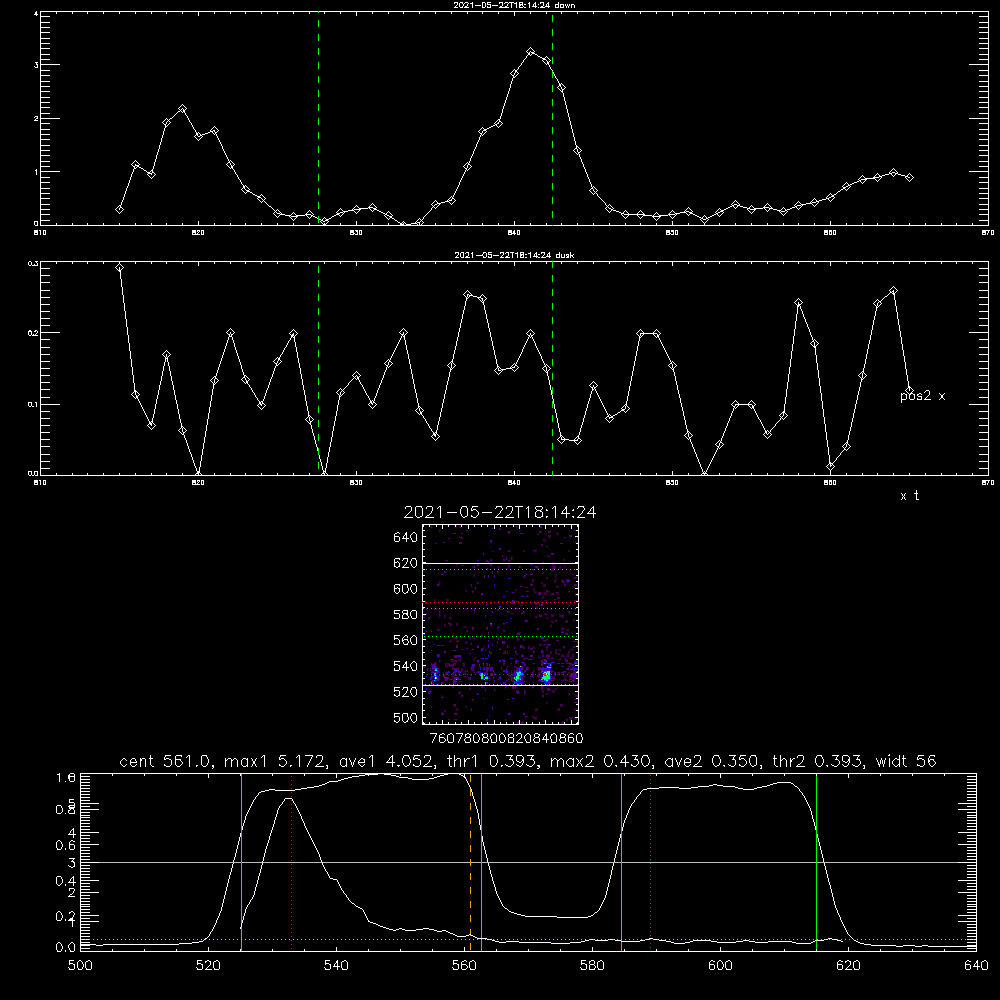
Task: Click the '540' label on bottom plot x-axis
Action: point(336,966)
